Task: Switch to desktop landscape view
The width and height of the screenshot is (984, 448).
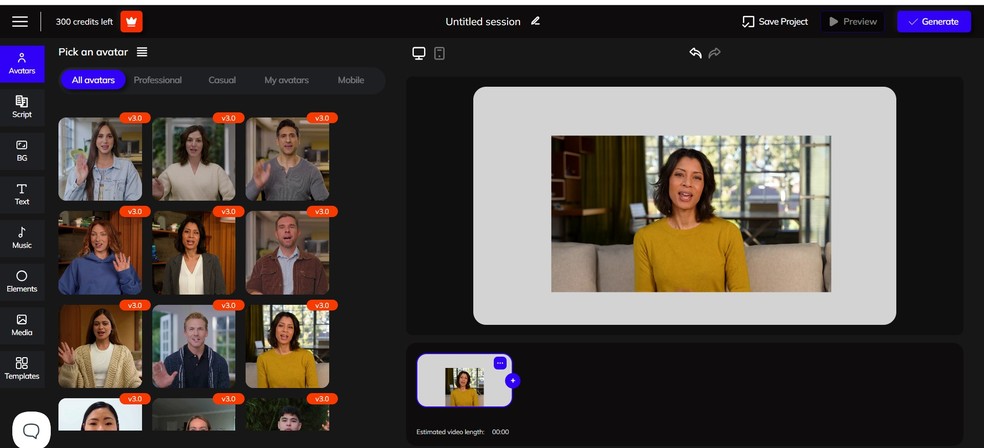Action: pos(419,53)
